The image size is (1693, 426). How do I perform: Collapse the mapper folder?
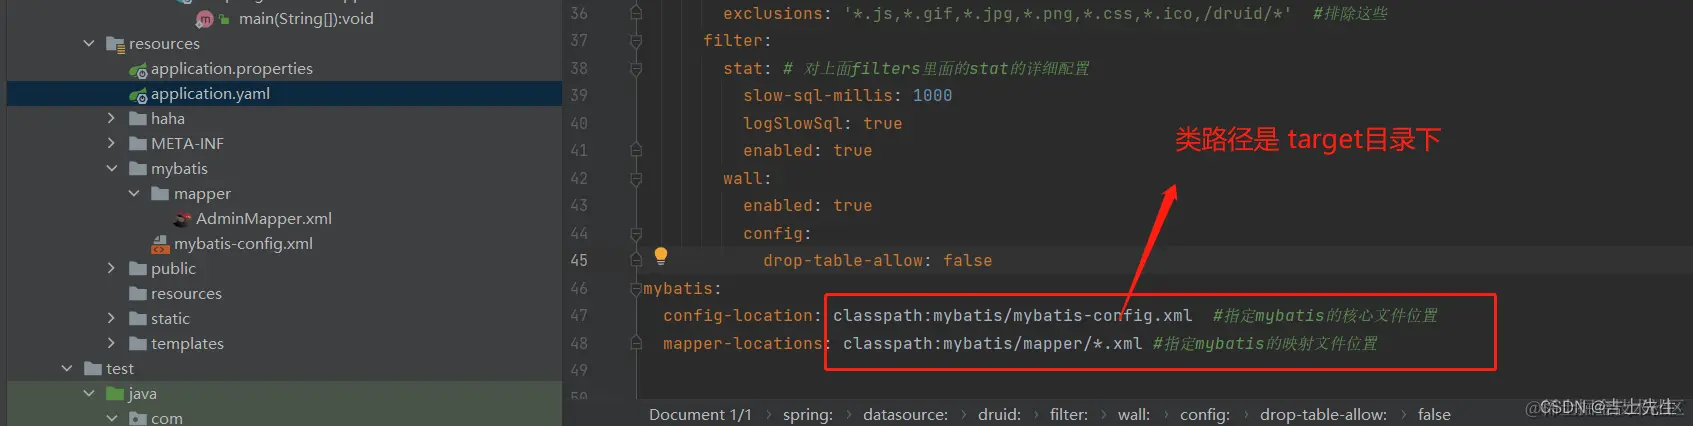134,194
